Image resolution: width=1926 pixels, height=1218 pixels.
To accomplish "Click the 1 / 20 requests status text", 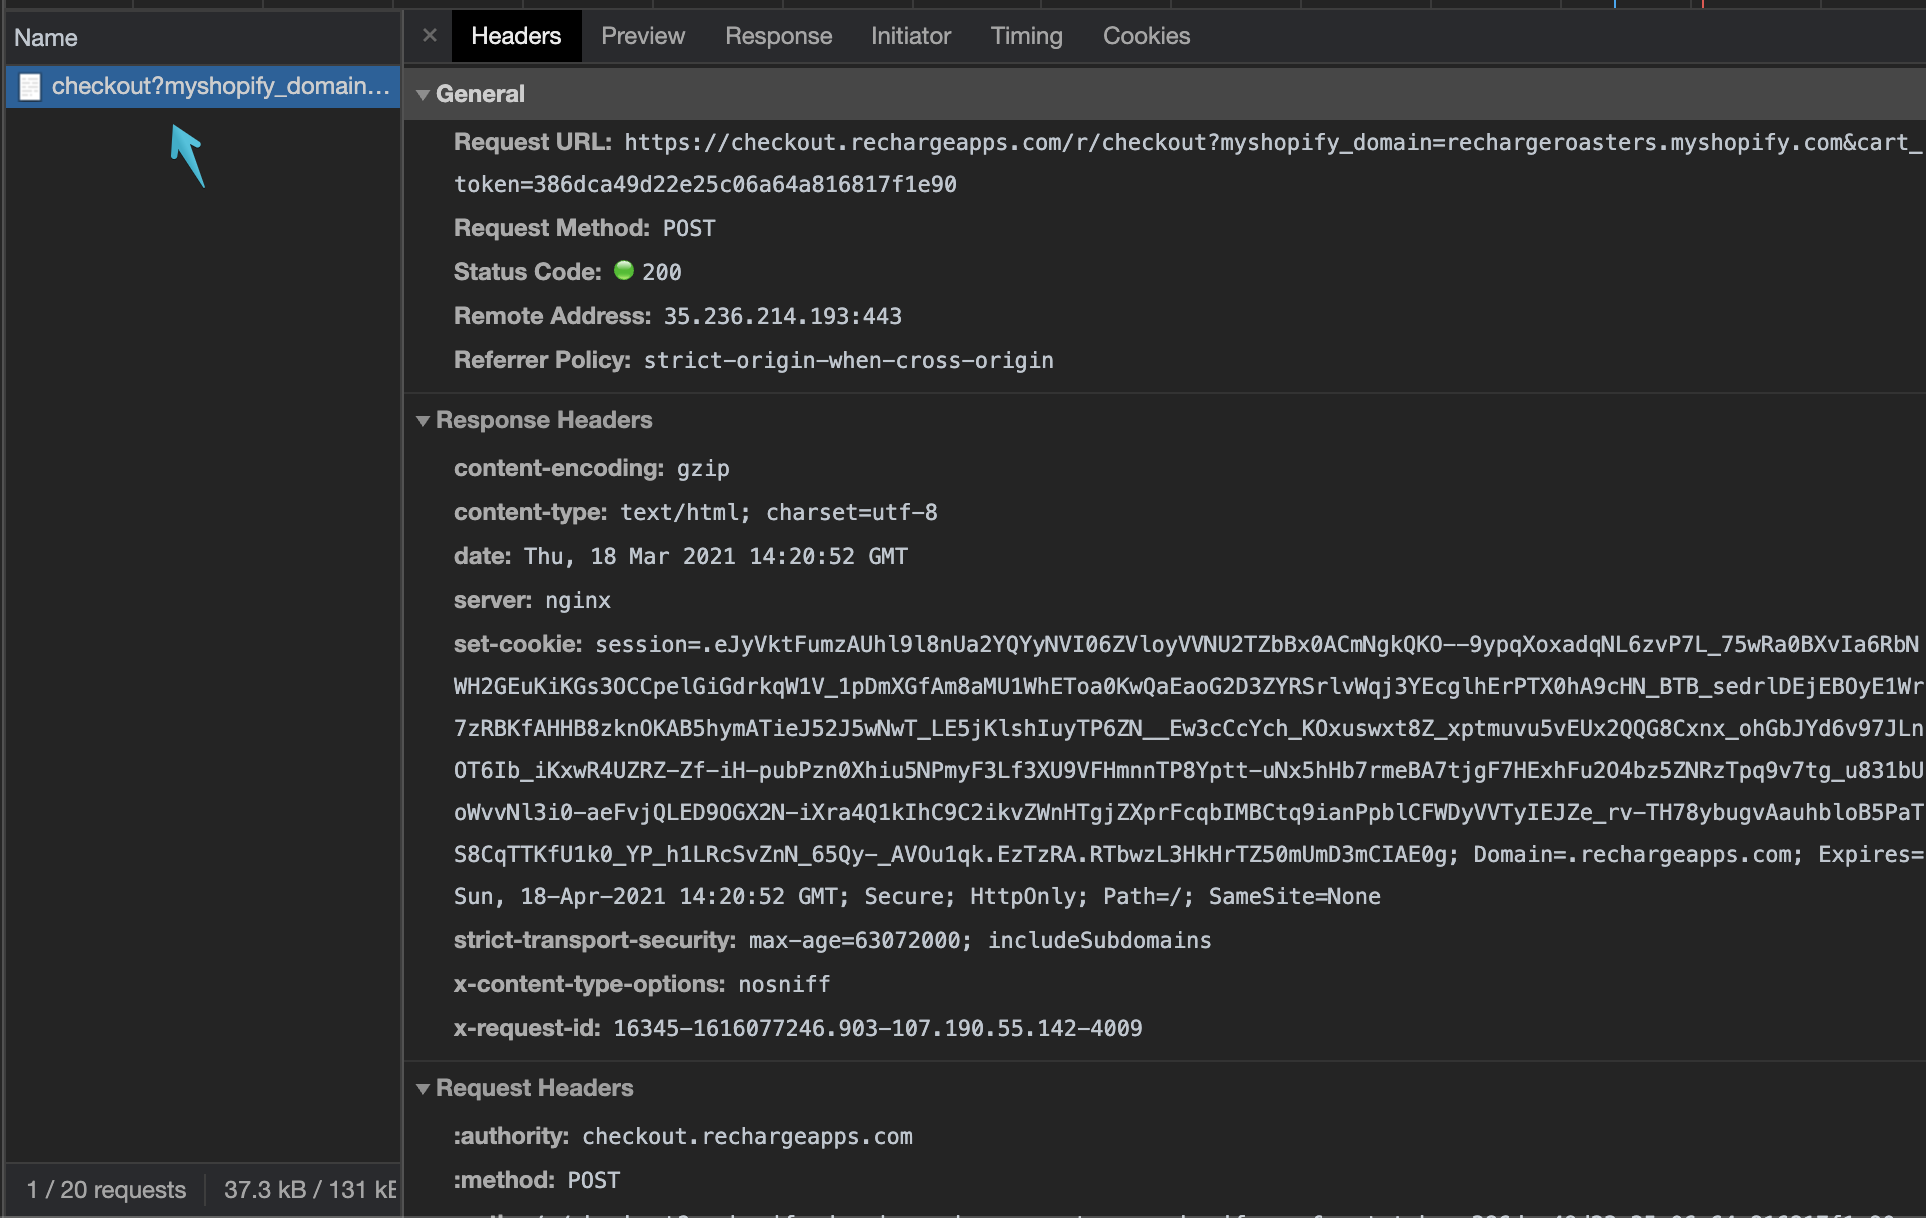I will point(106,1190).
